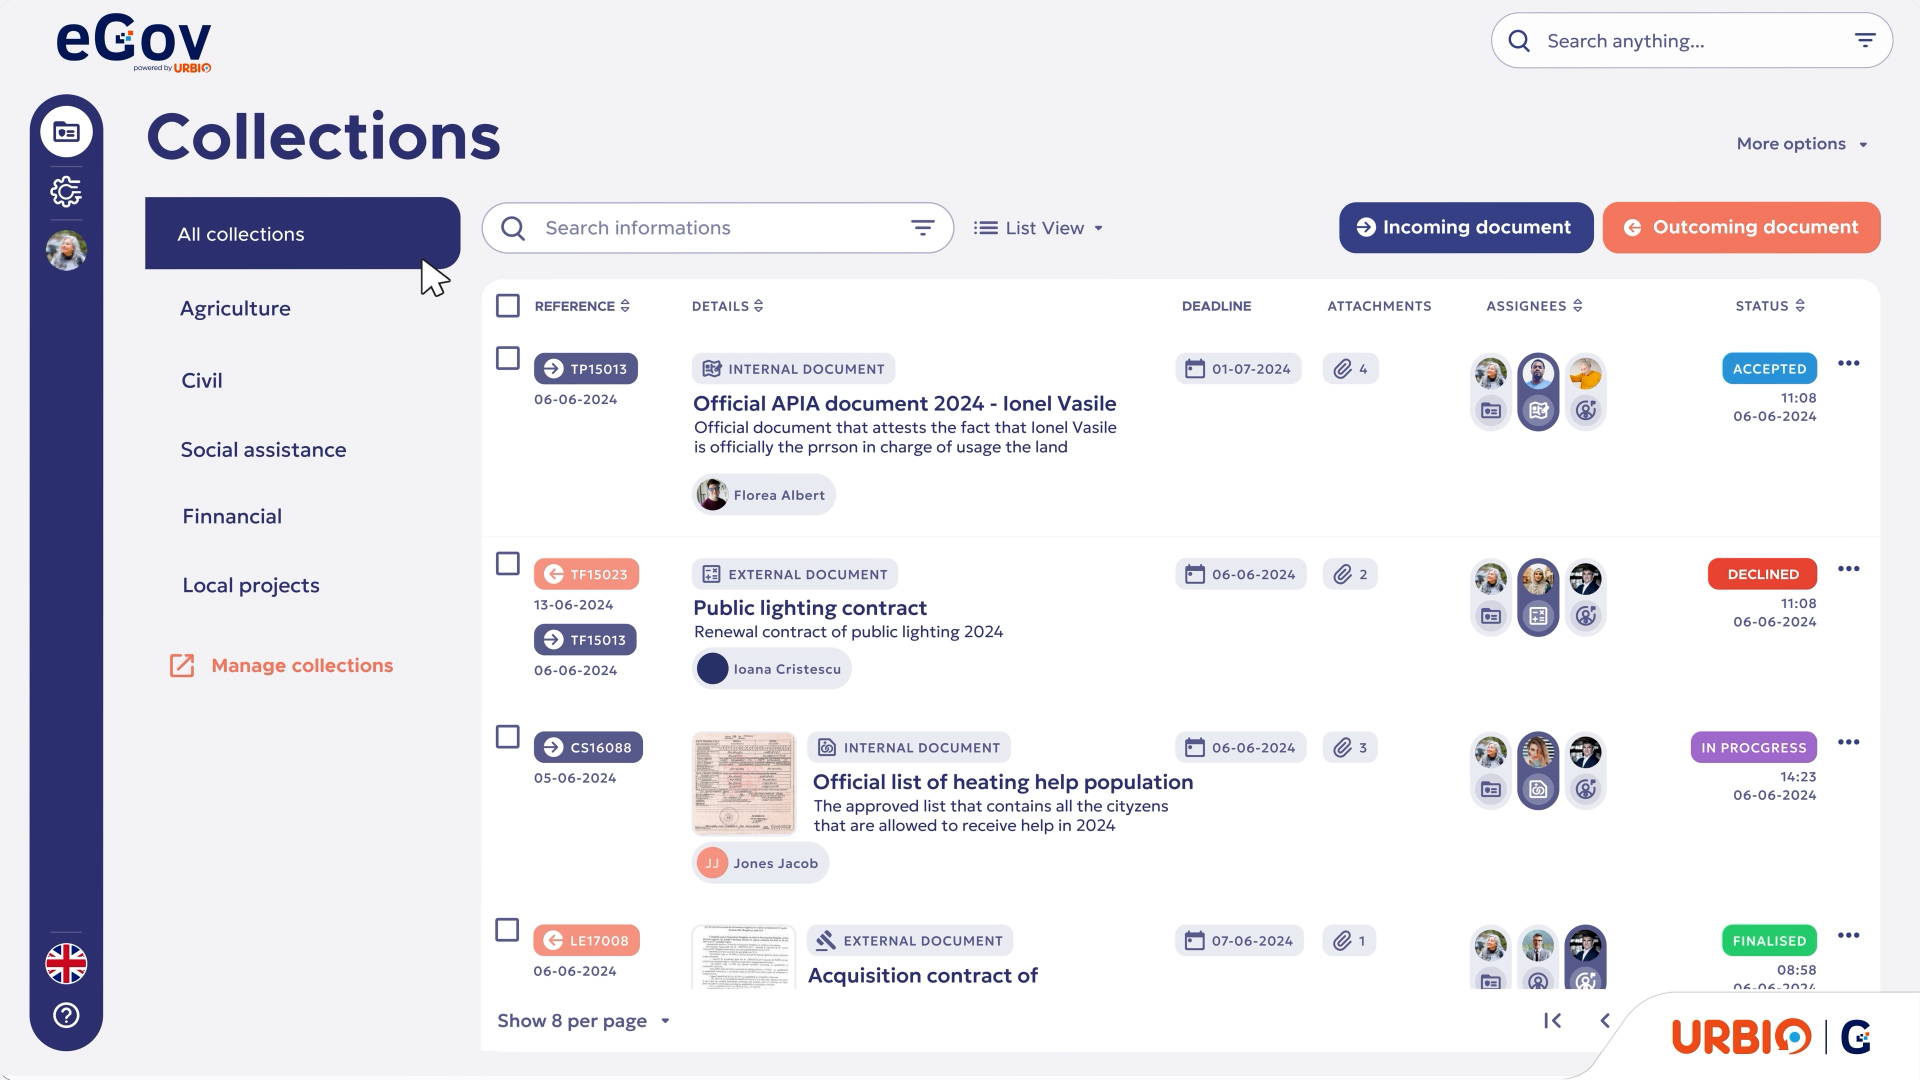Toggle the select-all checkbox in table header
Screen dimensions: 1920x1080
click(x=508, y=306)
